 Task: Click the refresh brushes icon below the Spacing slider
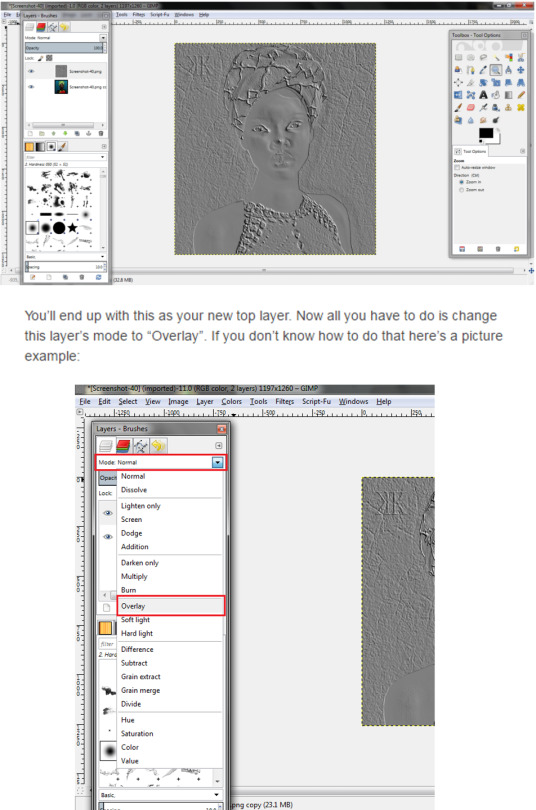[x=99, y=277]
